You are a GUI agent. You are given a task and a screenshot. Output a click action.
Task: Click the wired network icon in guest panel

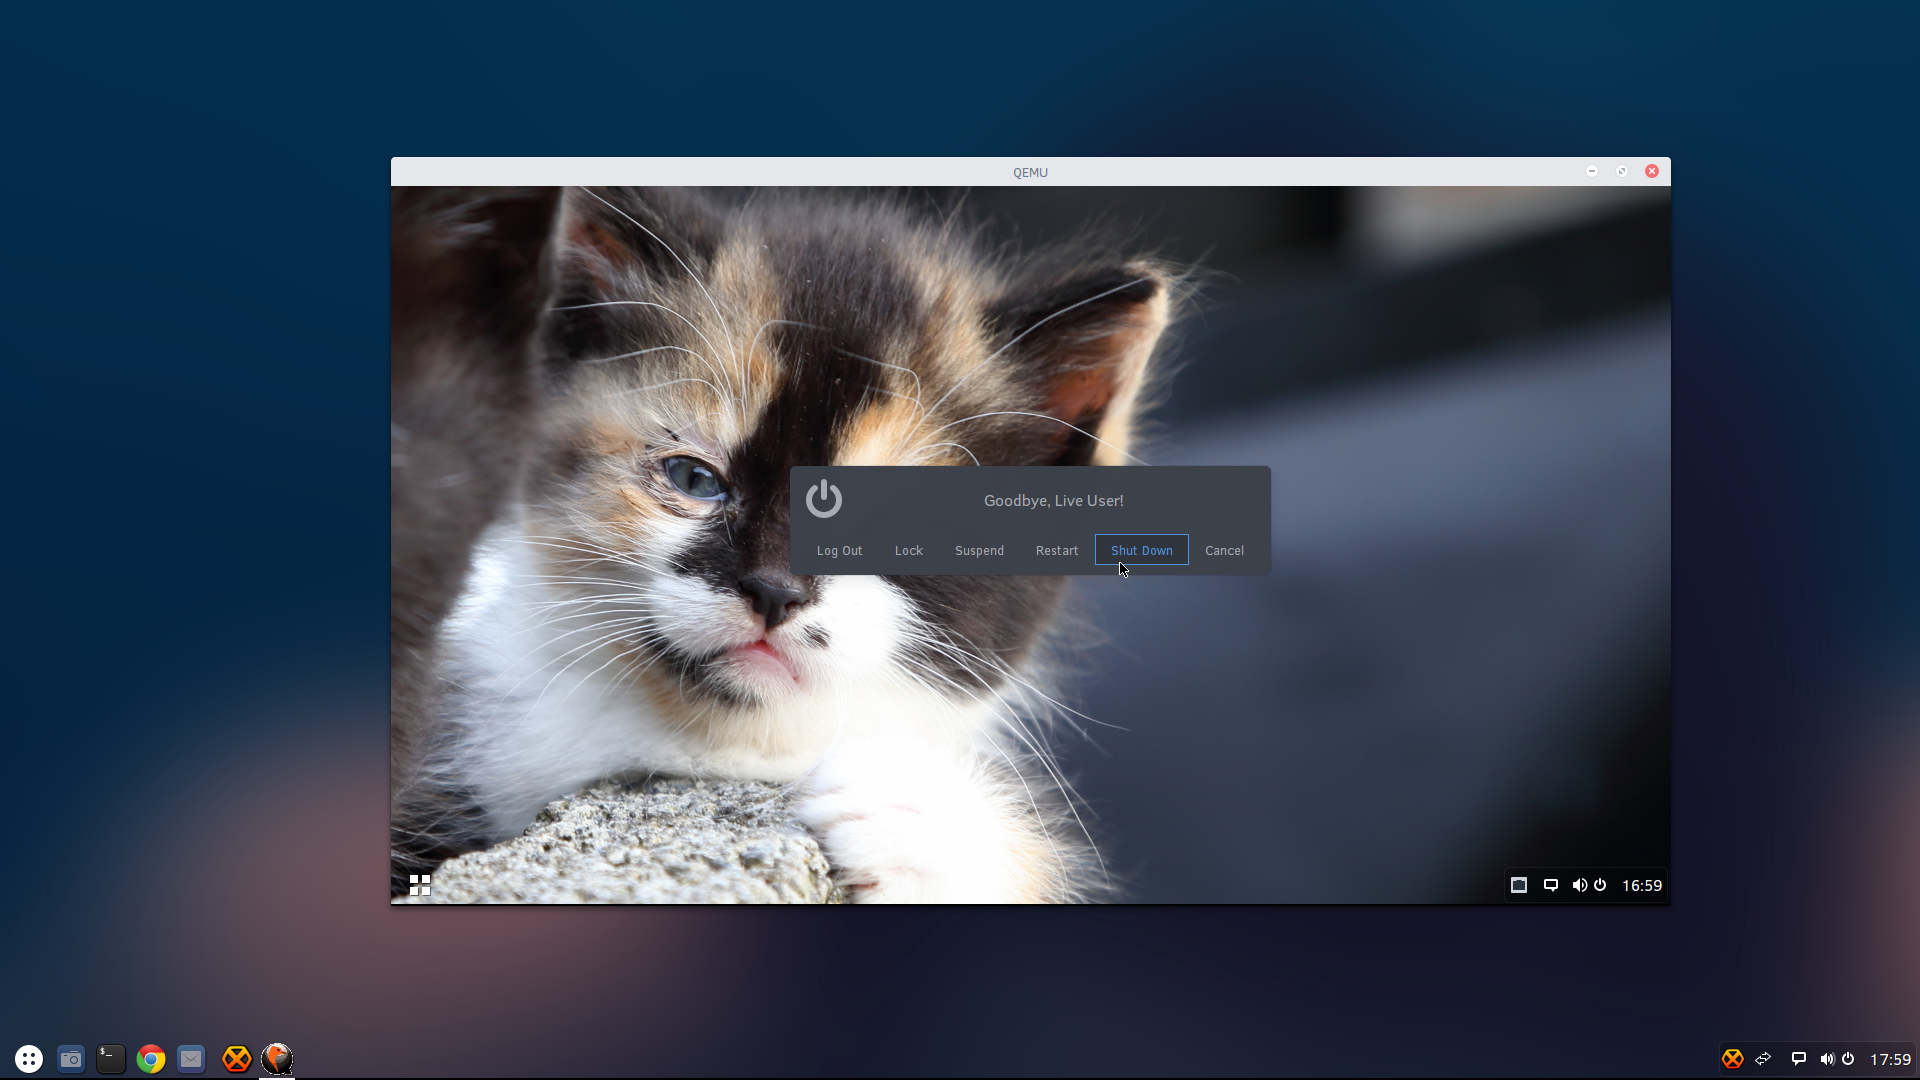[1518, 885]
